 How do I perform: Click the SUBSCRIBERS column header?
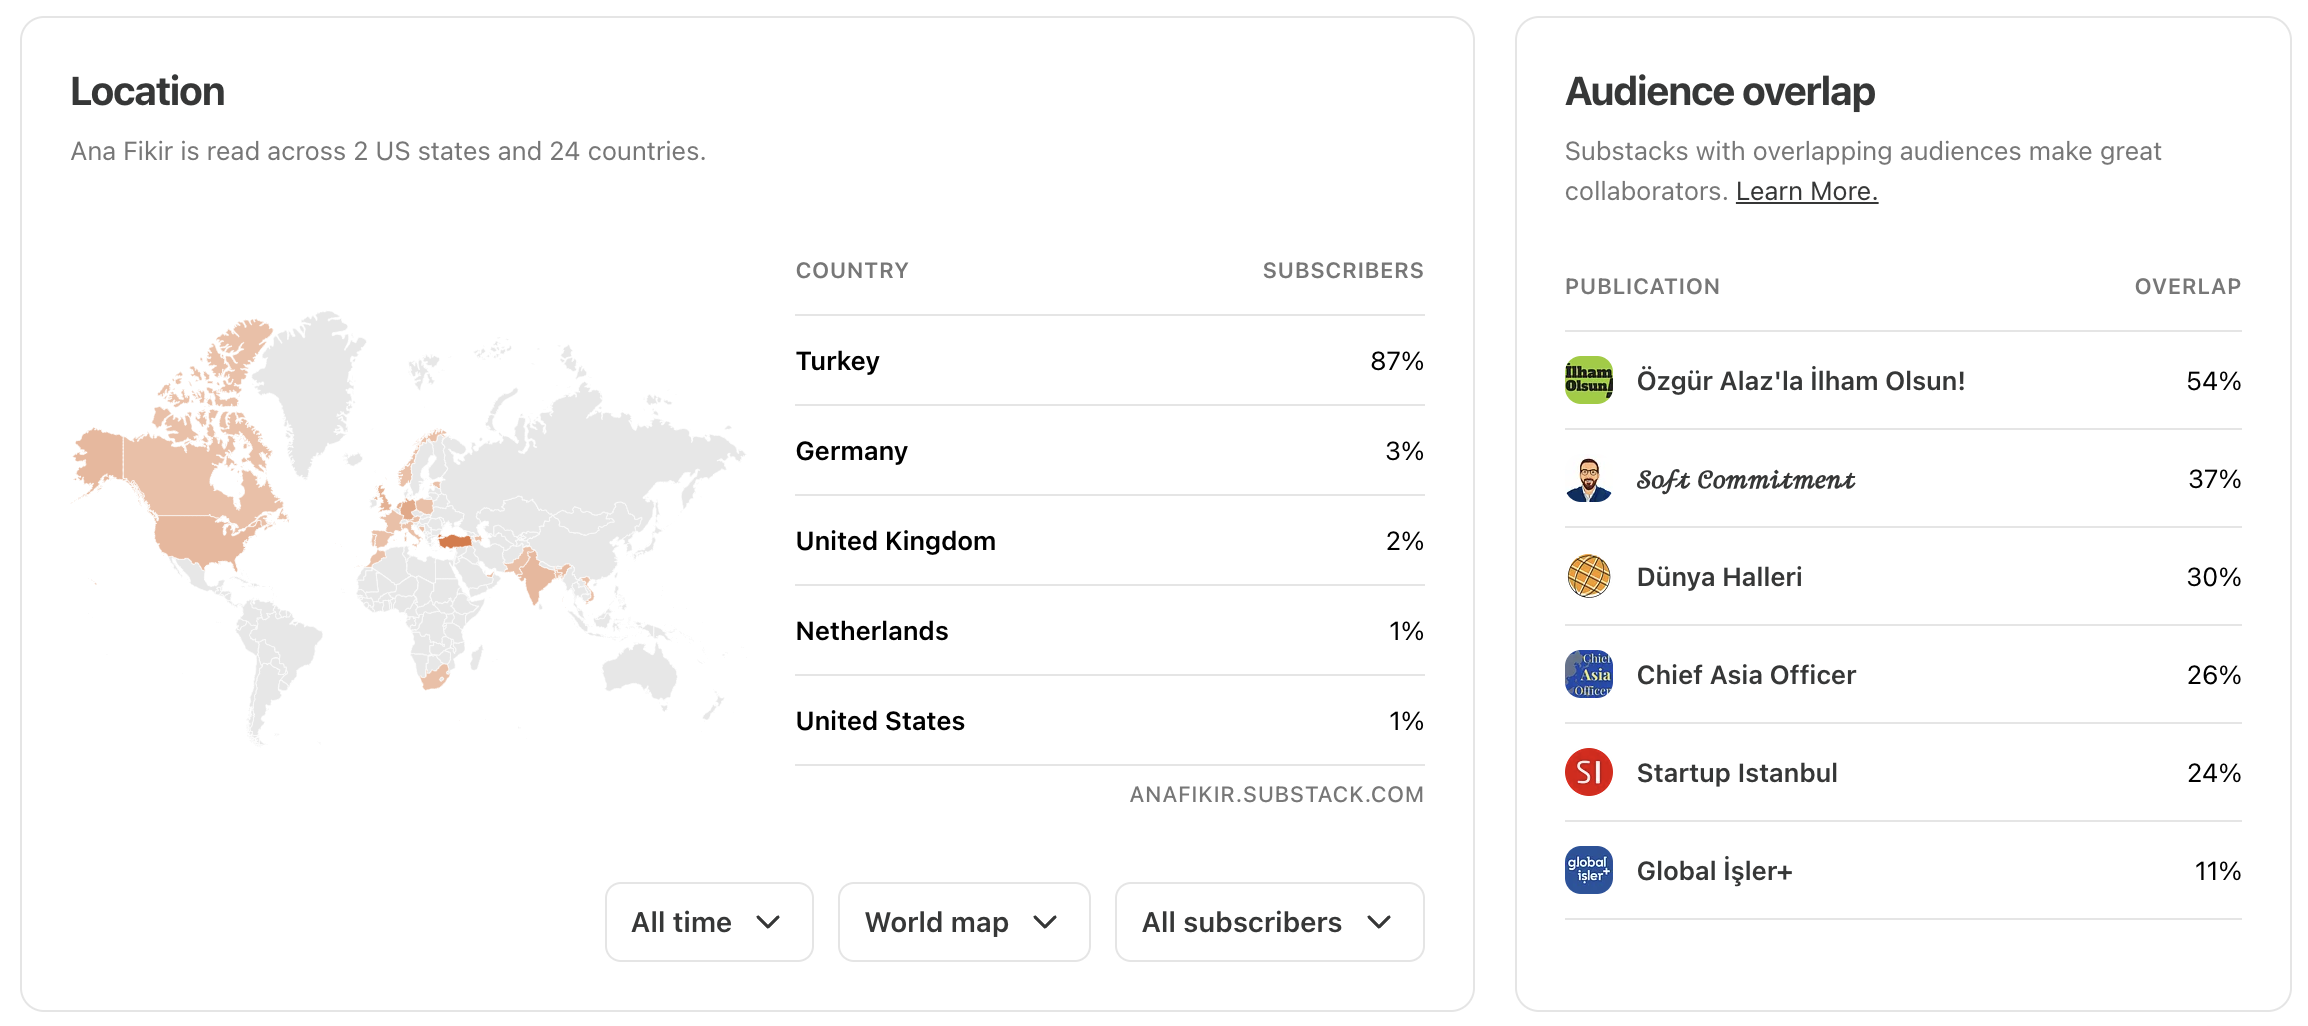point(1343,270)
